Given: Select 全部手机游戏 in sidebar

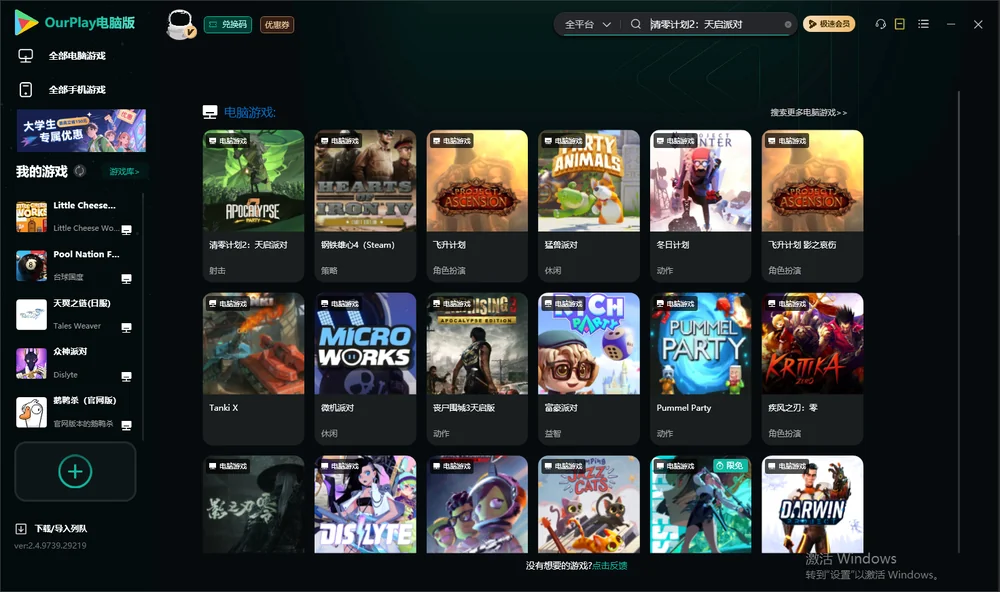Looking at the screenshot, I should [x=77, y=90].
